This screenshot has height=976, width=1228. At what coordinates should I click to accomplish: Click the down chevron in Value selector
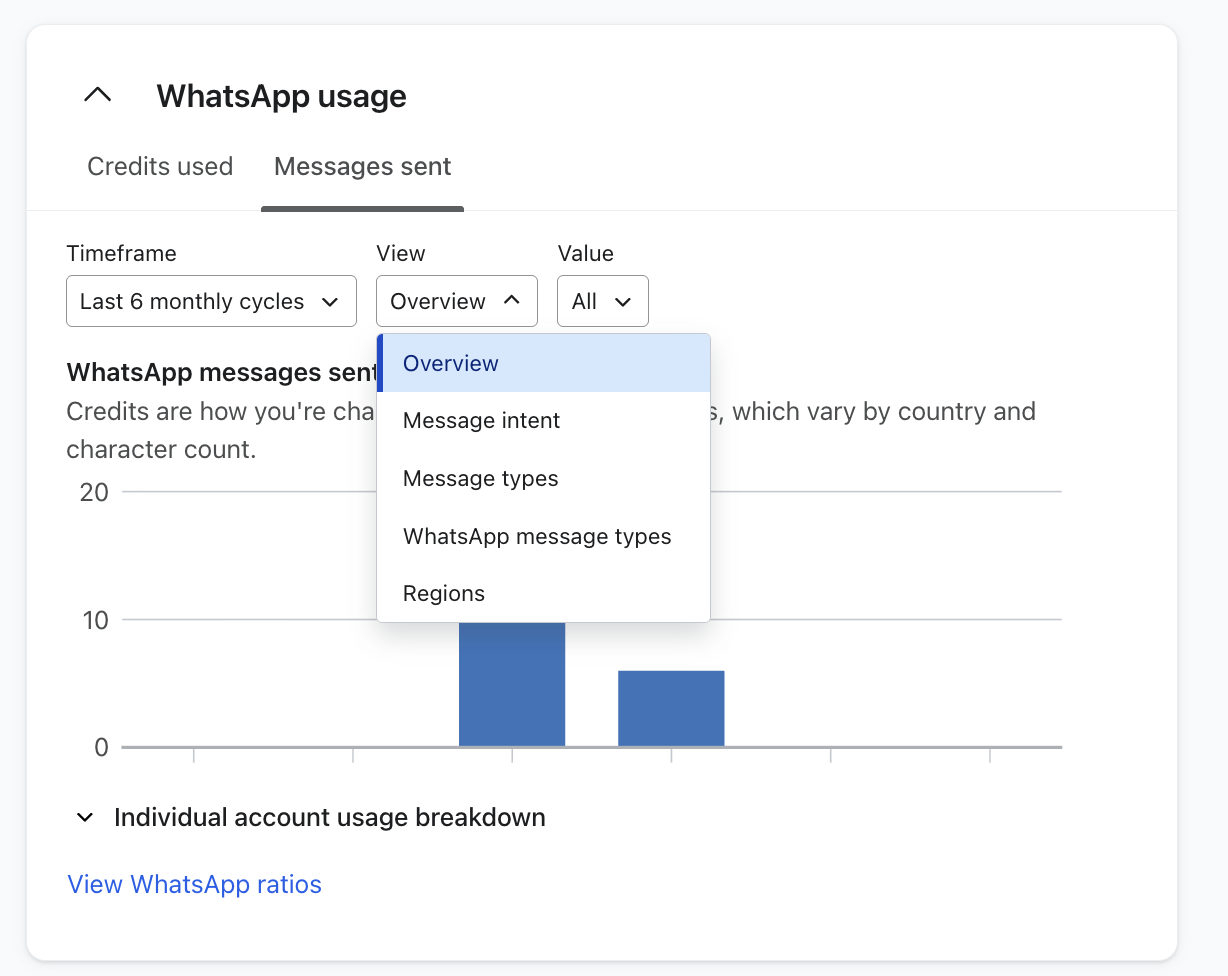tap(623, 302)
